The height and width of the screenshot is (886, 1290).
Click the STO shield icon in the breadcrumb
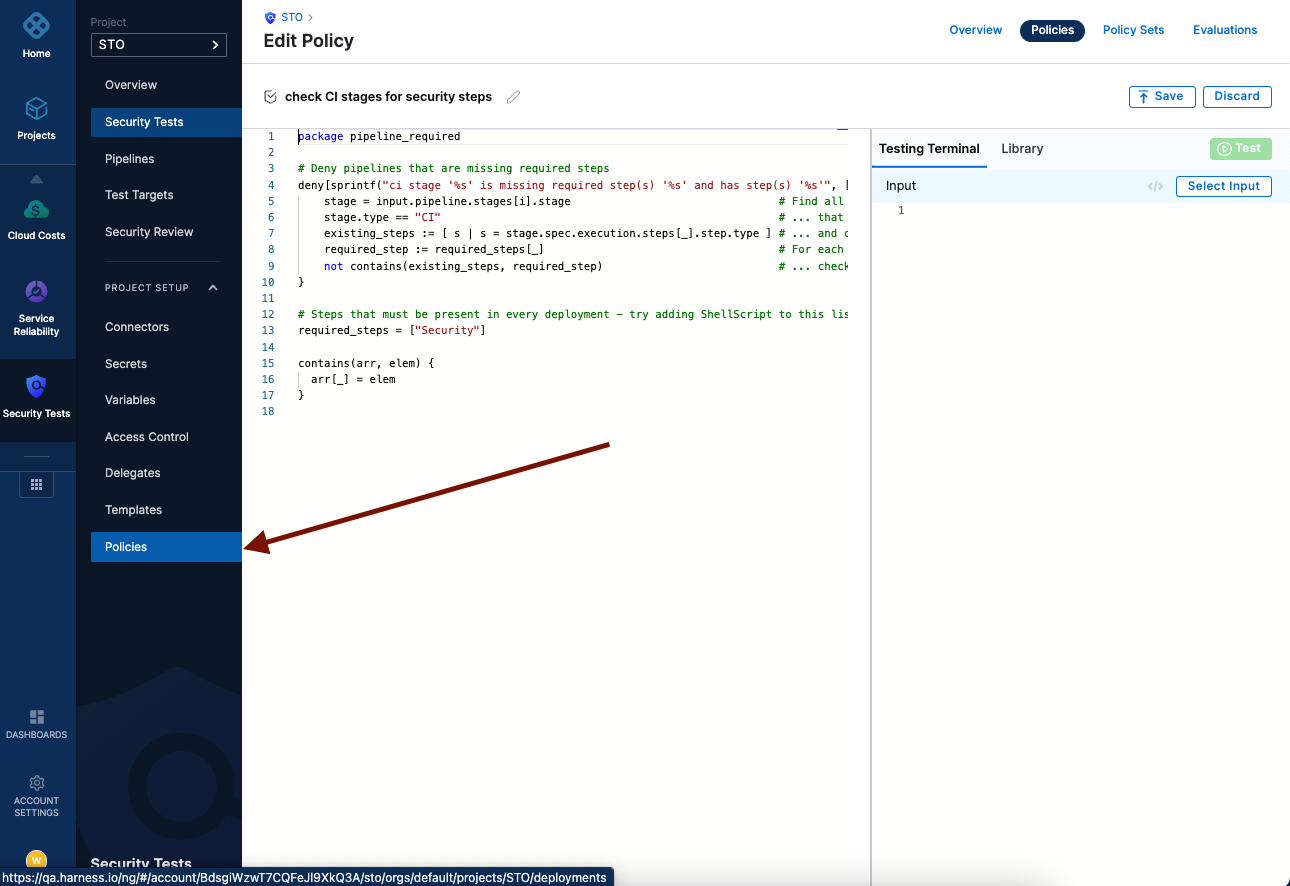[270, 18]
